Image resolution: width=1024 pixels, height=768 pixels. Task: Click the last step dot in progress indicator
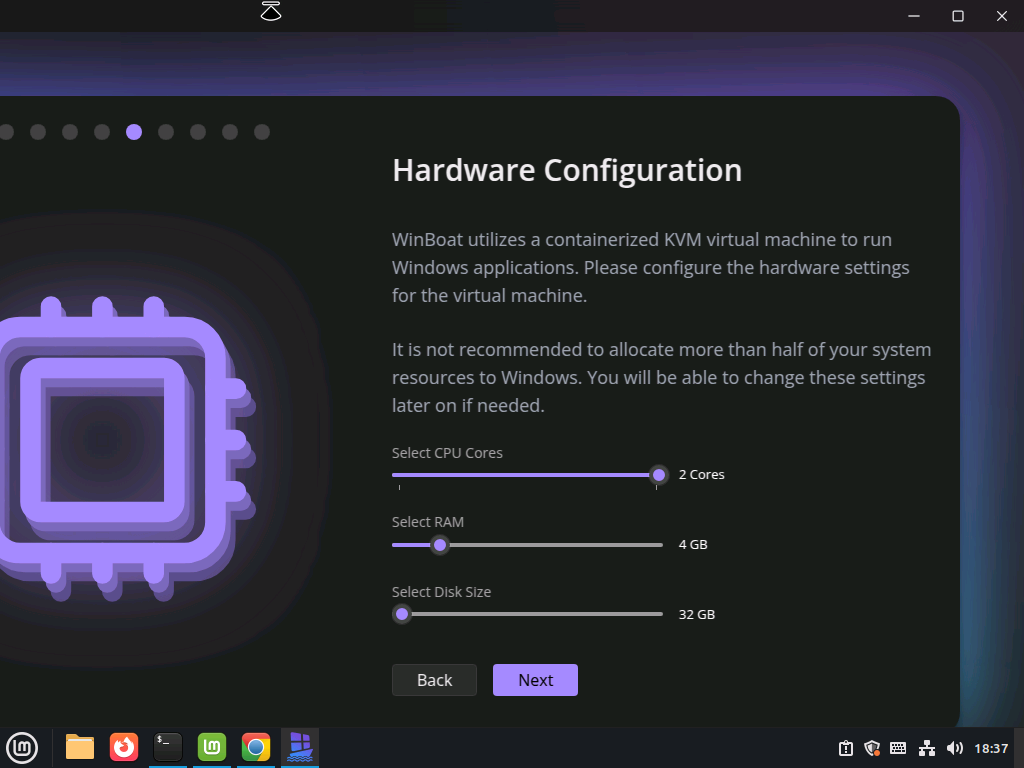[262, 132]
